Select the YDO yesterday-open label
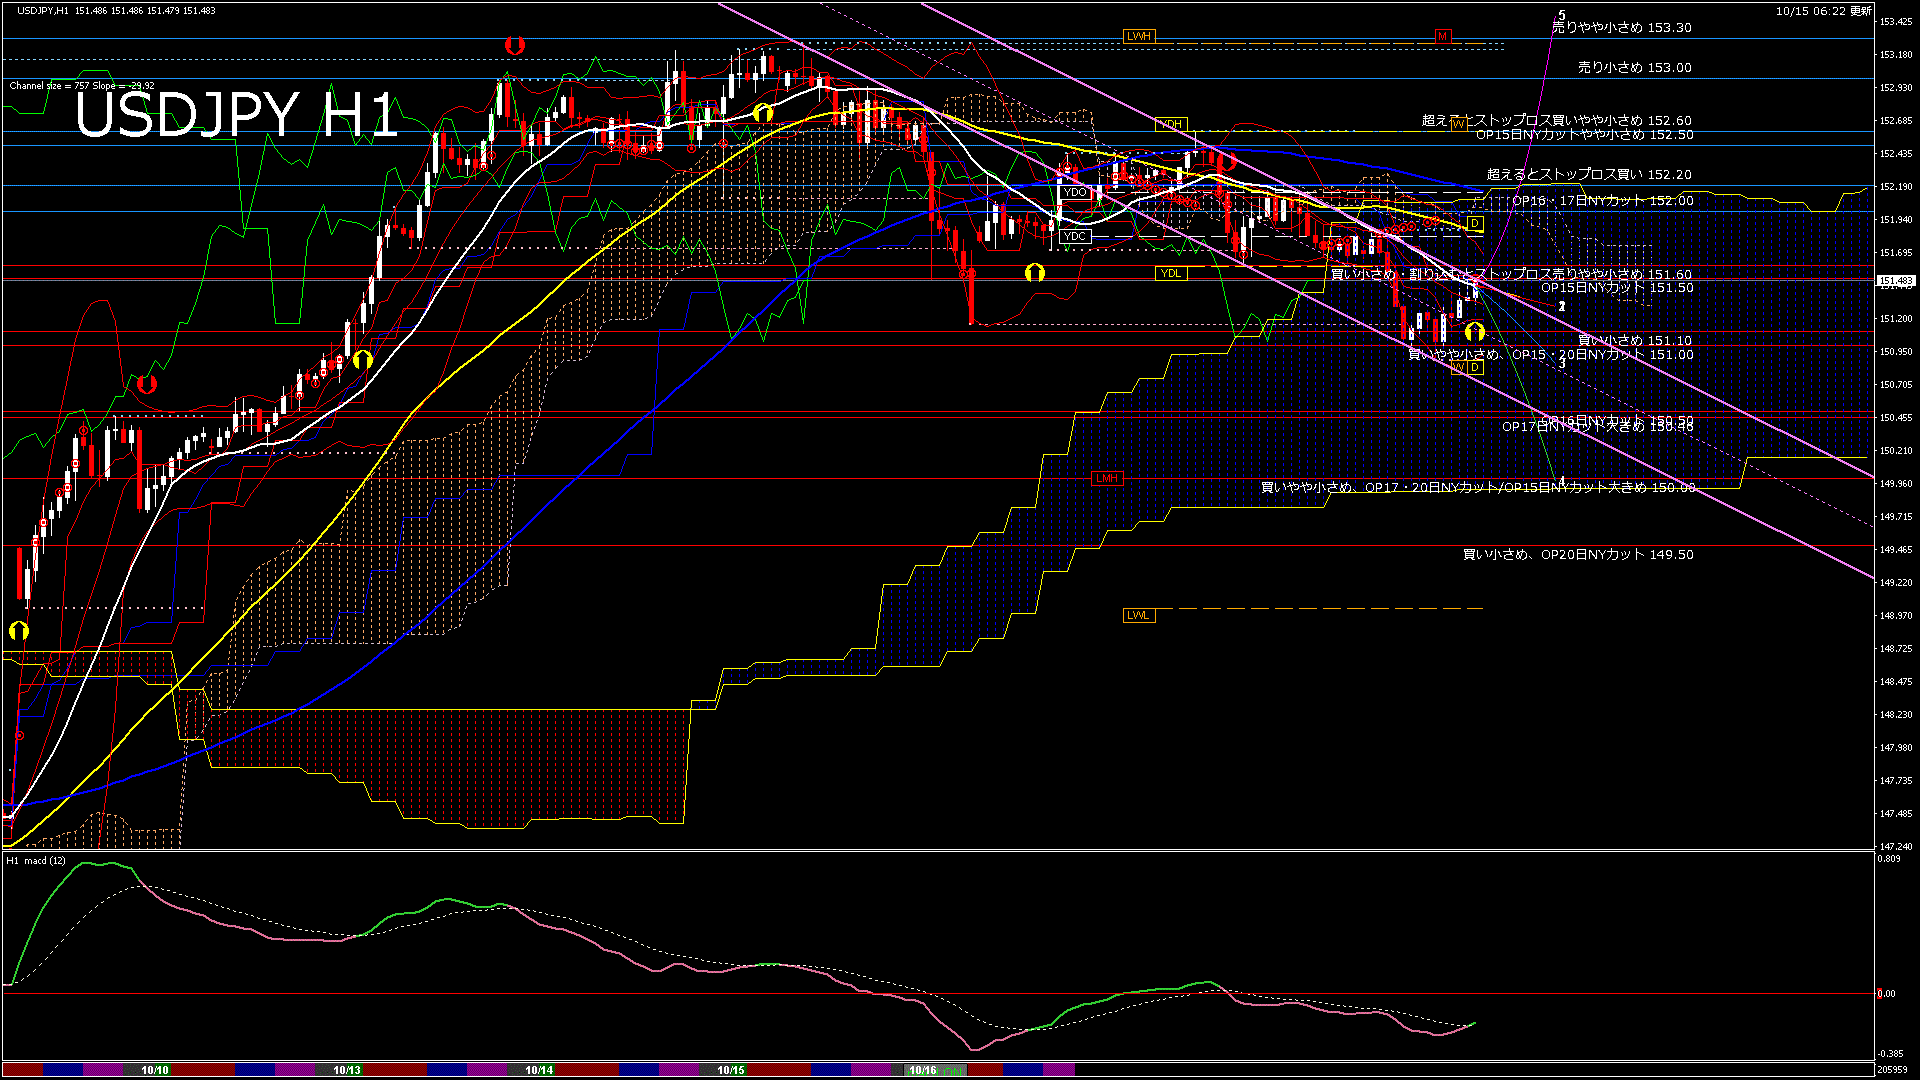The image size is (1920, 1080). 1075,192
